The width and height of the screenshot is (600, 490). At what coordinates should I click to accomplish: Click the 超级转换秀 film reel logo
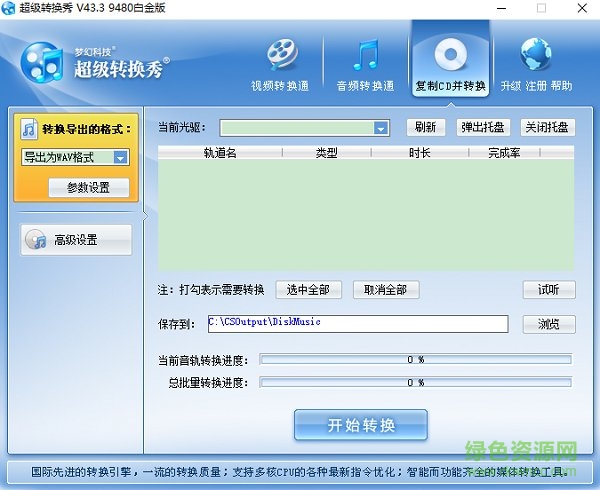tap(42, 65)
